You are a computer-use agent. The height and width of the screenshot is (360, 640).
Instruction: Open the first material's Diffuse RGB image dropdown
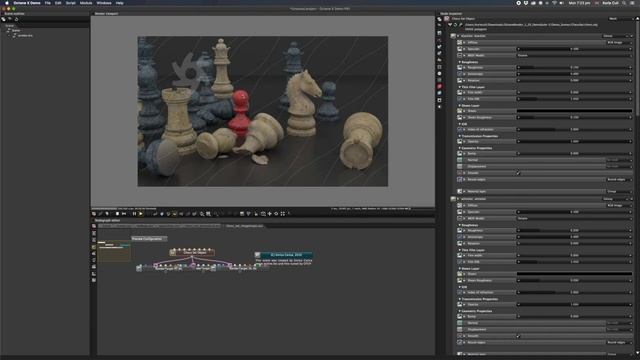[x=619, y=42]
